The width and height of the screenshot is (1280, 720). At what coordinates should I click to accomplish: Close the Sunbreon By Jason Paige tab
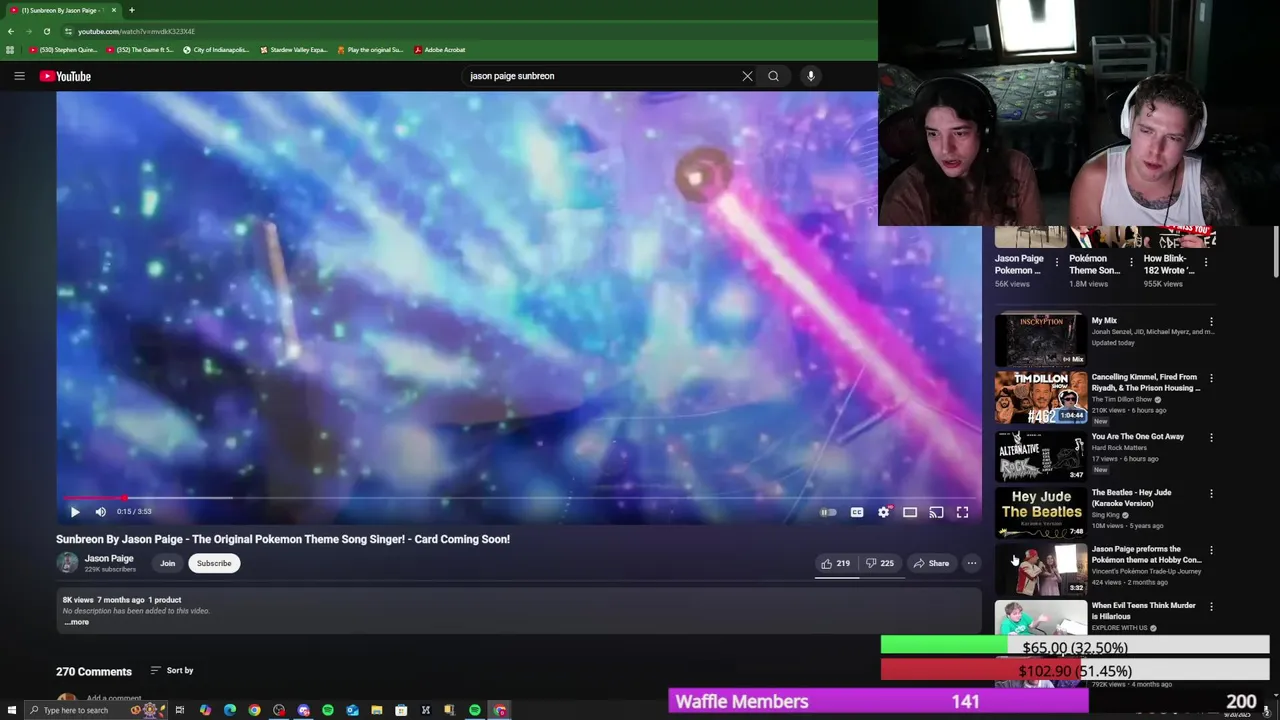(114, 10)
